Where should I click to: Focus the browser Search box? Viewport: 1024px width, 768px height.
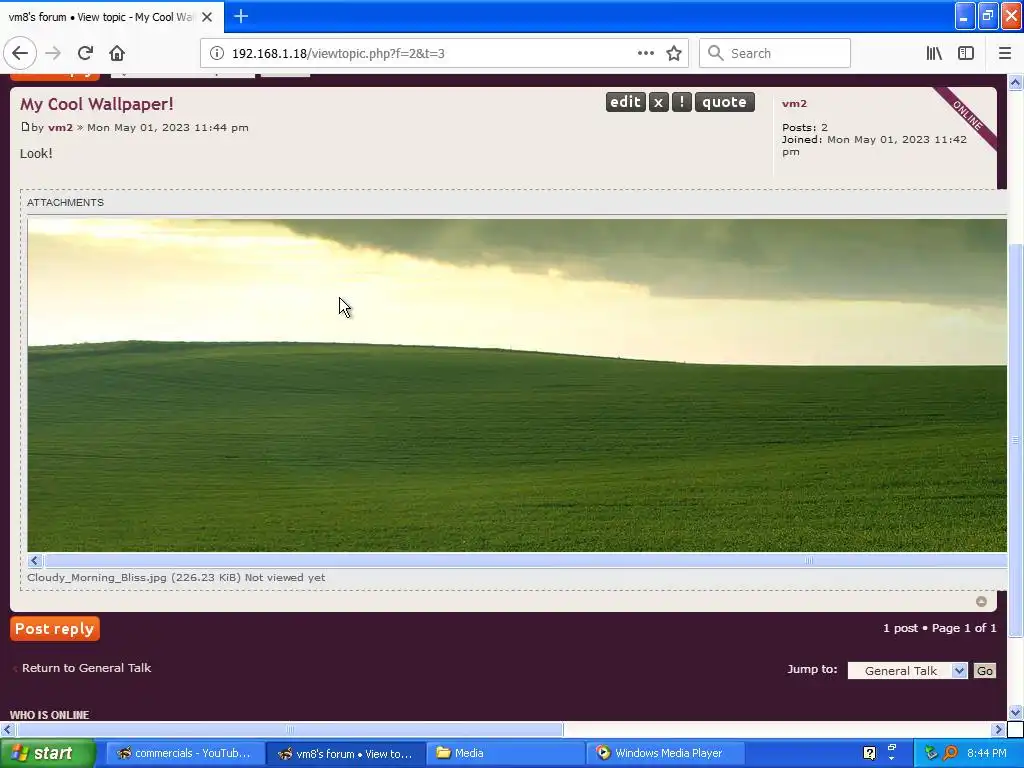point(775,53)
